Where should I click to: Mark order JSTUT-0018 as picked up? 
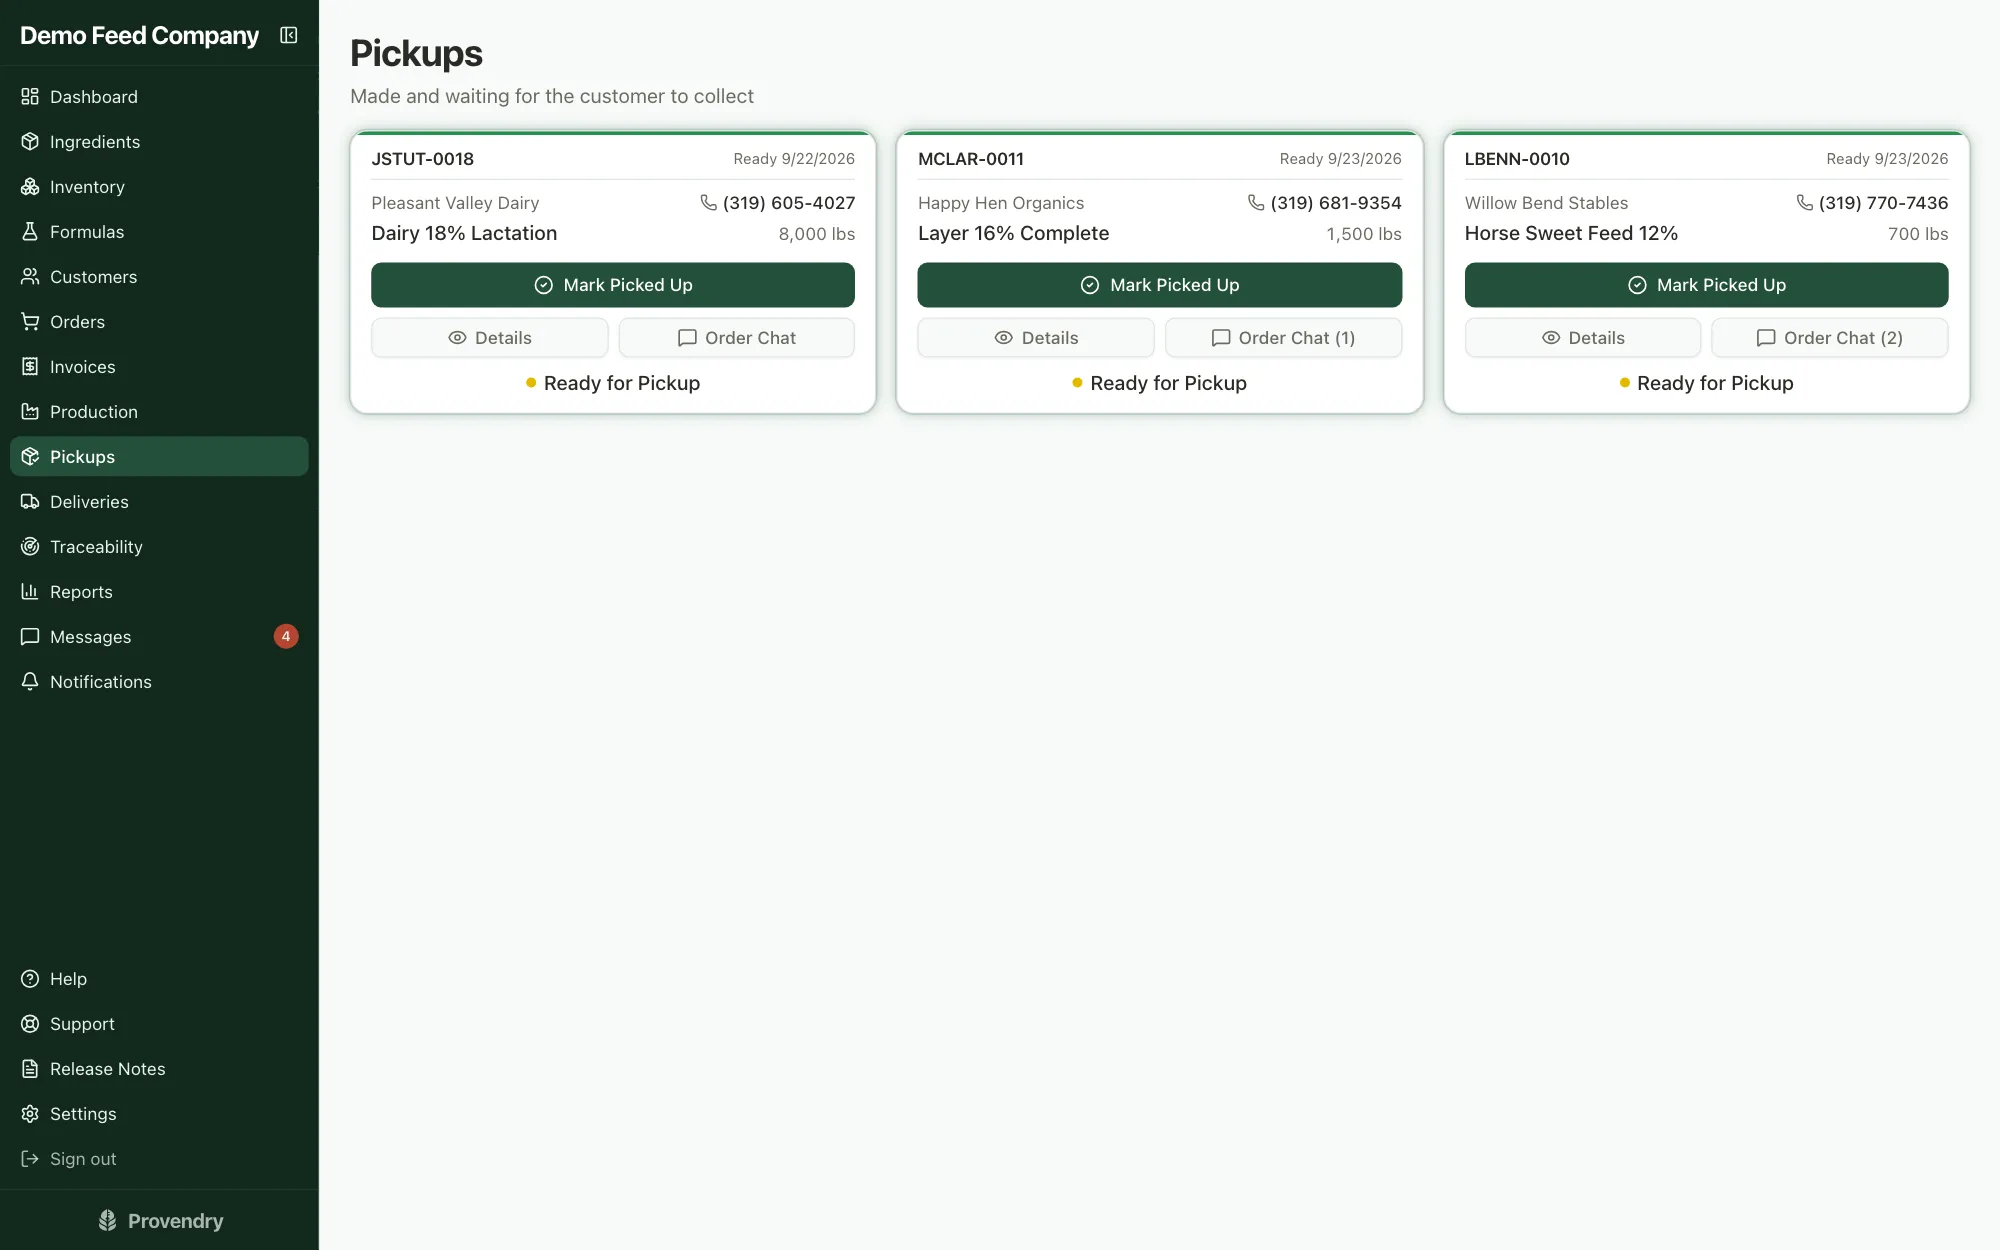click(612, 285)
